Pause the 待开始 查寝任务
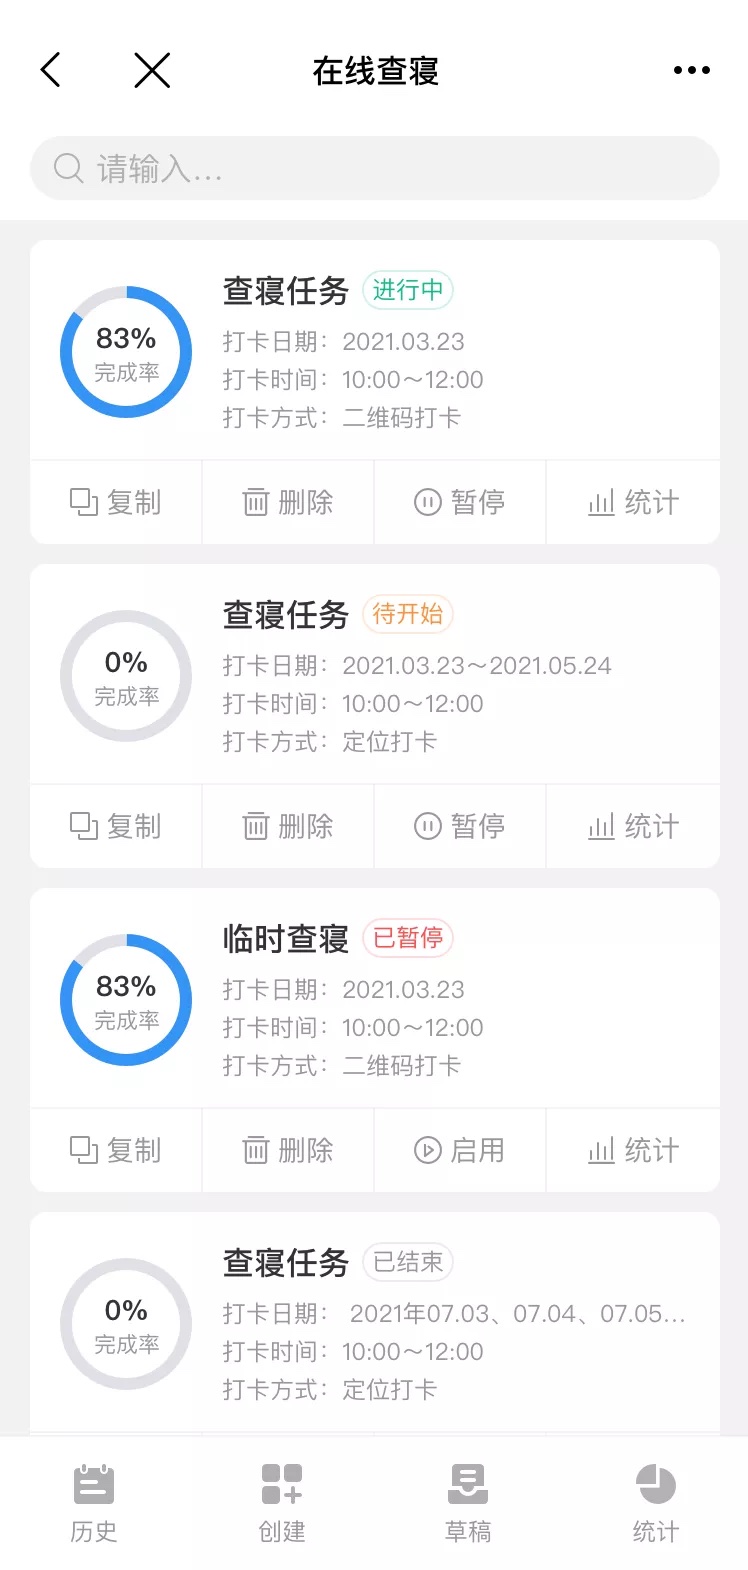 [460, 826]
